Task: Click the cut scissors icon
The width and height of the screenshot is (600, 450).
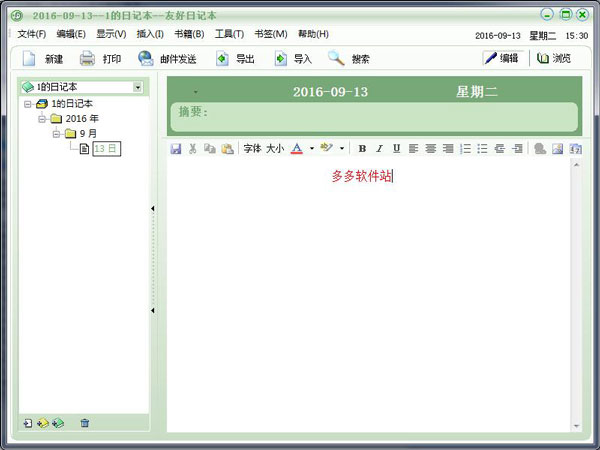Action: tap(193, 148)
